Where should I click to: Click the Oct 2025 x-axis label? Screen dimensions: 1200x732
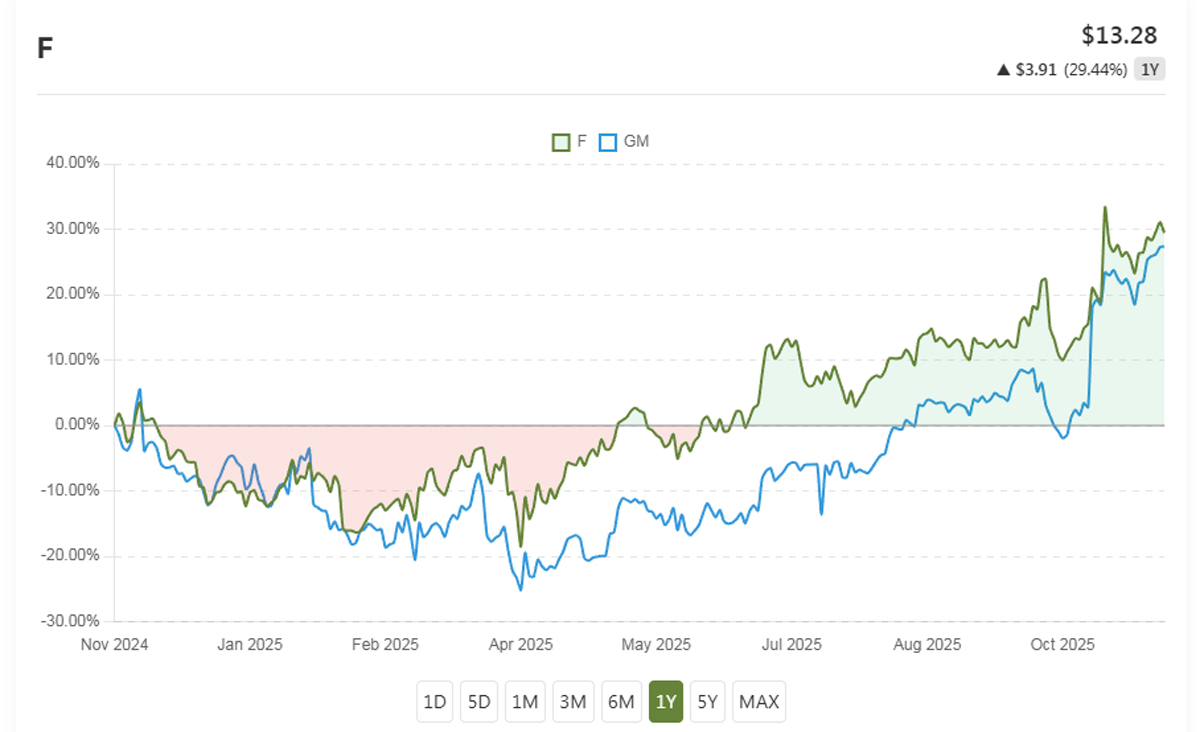coord(1063,645)
